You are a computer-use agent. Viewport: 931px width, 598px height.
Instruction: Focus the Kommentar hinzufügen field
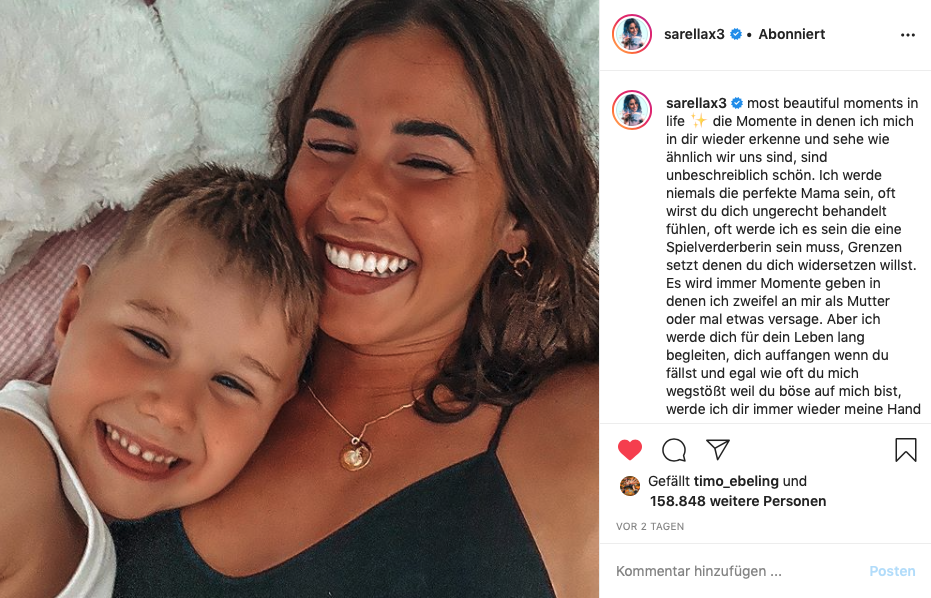click(736, 571)
